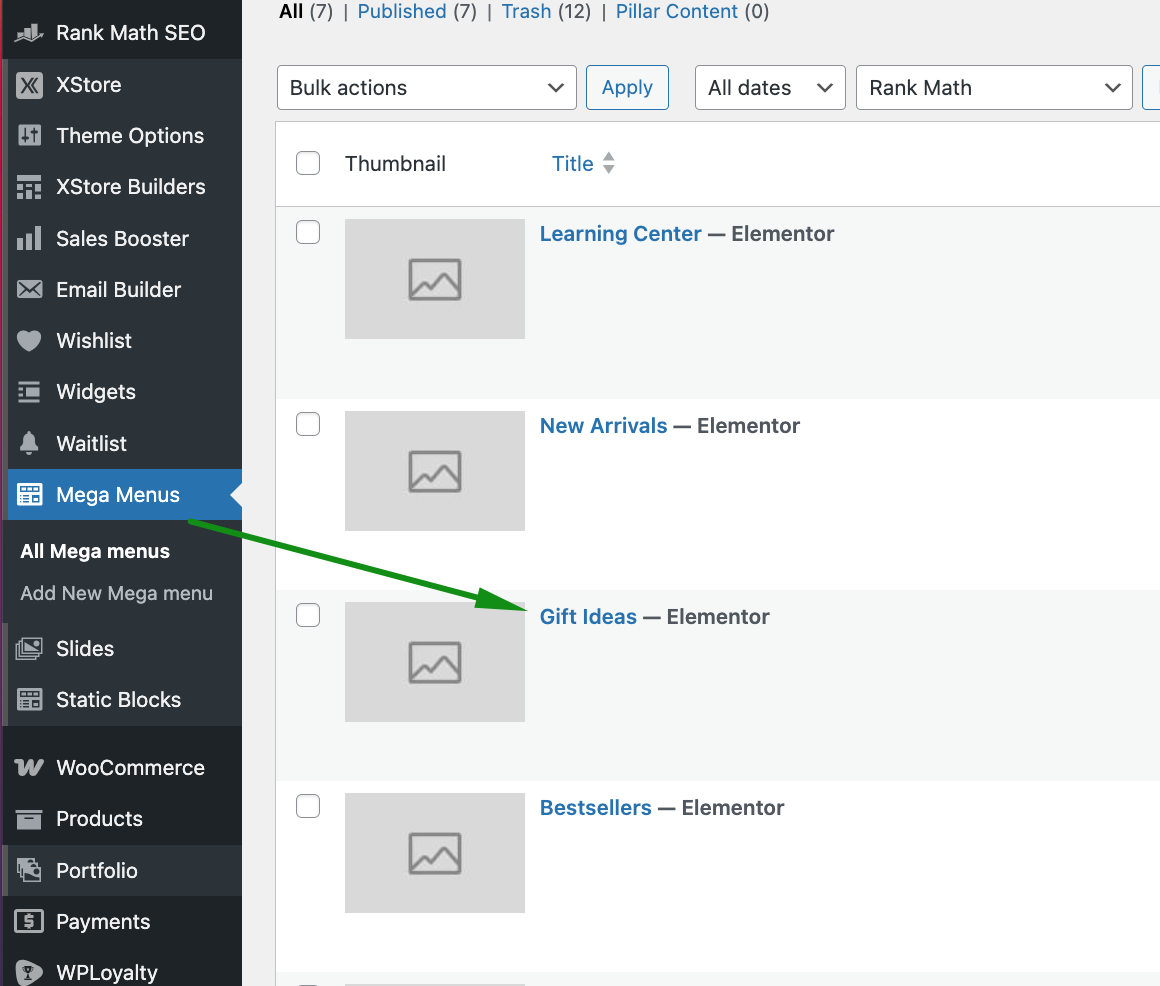The width and height of the screenshot is (1160, 986).
Task: Open Sales Booster in sidebar
Action: tap(122, 238)
